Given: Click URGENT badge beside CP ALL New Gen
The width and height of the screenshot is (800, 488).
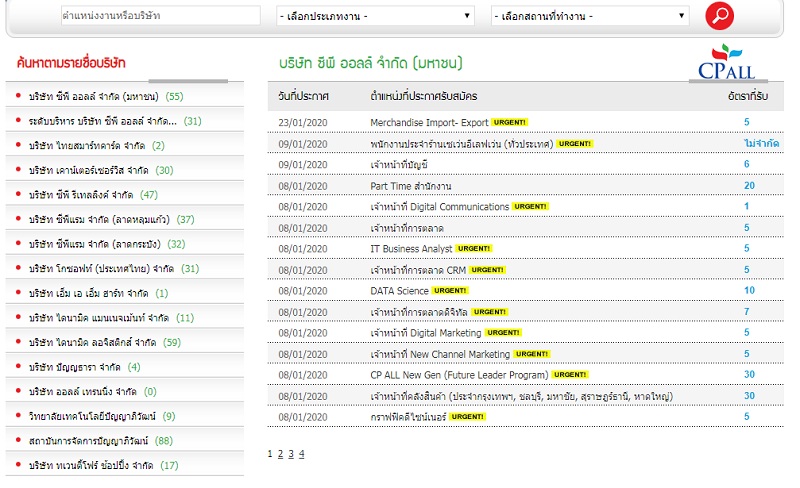Looking at the screenshot, I should pos(570,374).
